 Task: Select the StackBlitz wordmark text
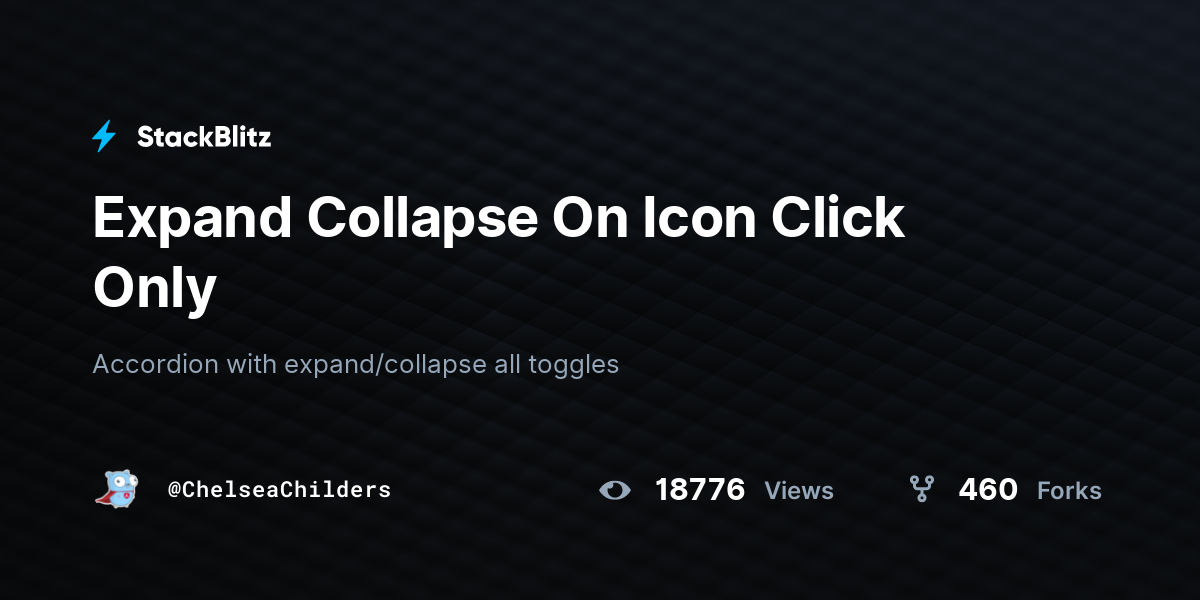click(x=204, y=137)
